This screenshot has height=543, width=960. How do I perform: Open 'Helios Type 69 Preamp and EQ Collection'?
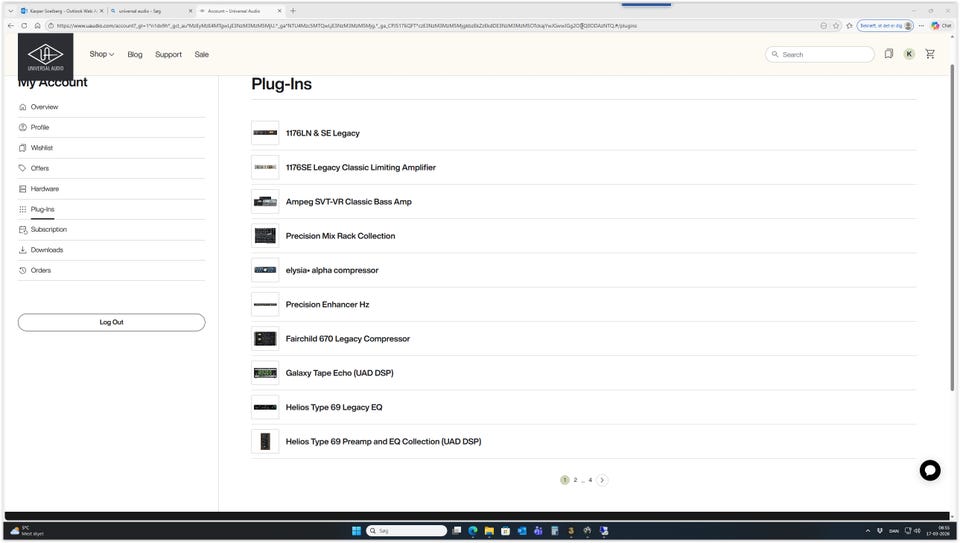pyautogui.click(x=383, y=441)
